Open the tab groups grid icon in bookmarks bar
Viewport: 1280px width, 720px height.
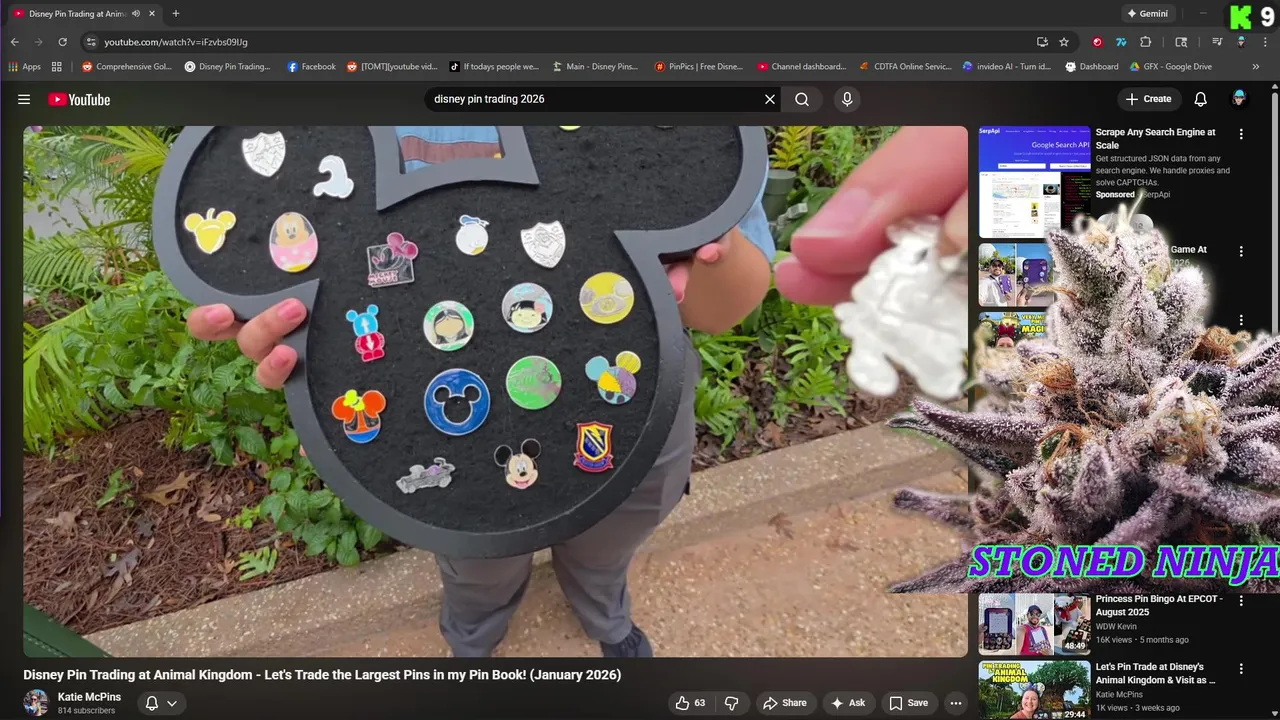[57, 67]
